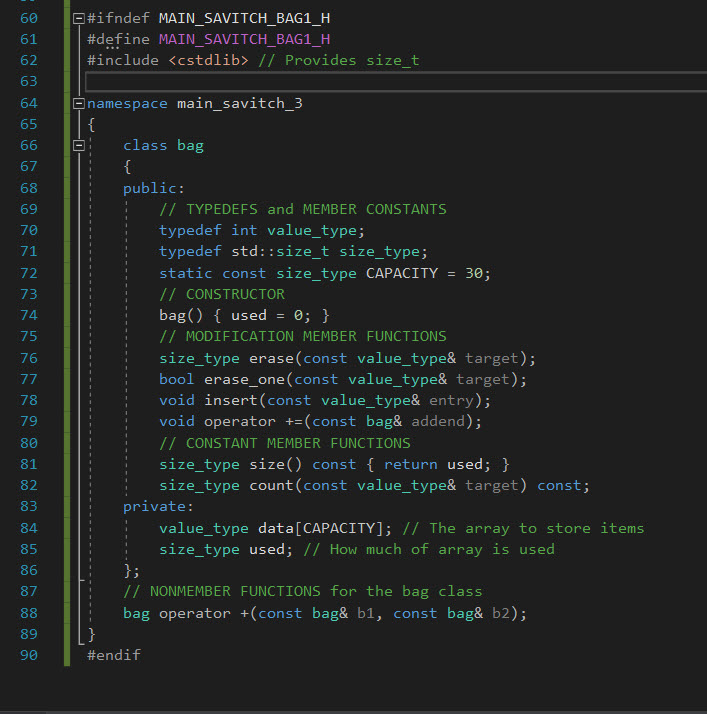Click the 'size()' function on line 81

pos(275,464)
